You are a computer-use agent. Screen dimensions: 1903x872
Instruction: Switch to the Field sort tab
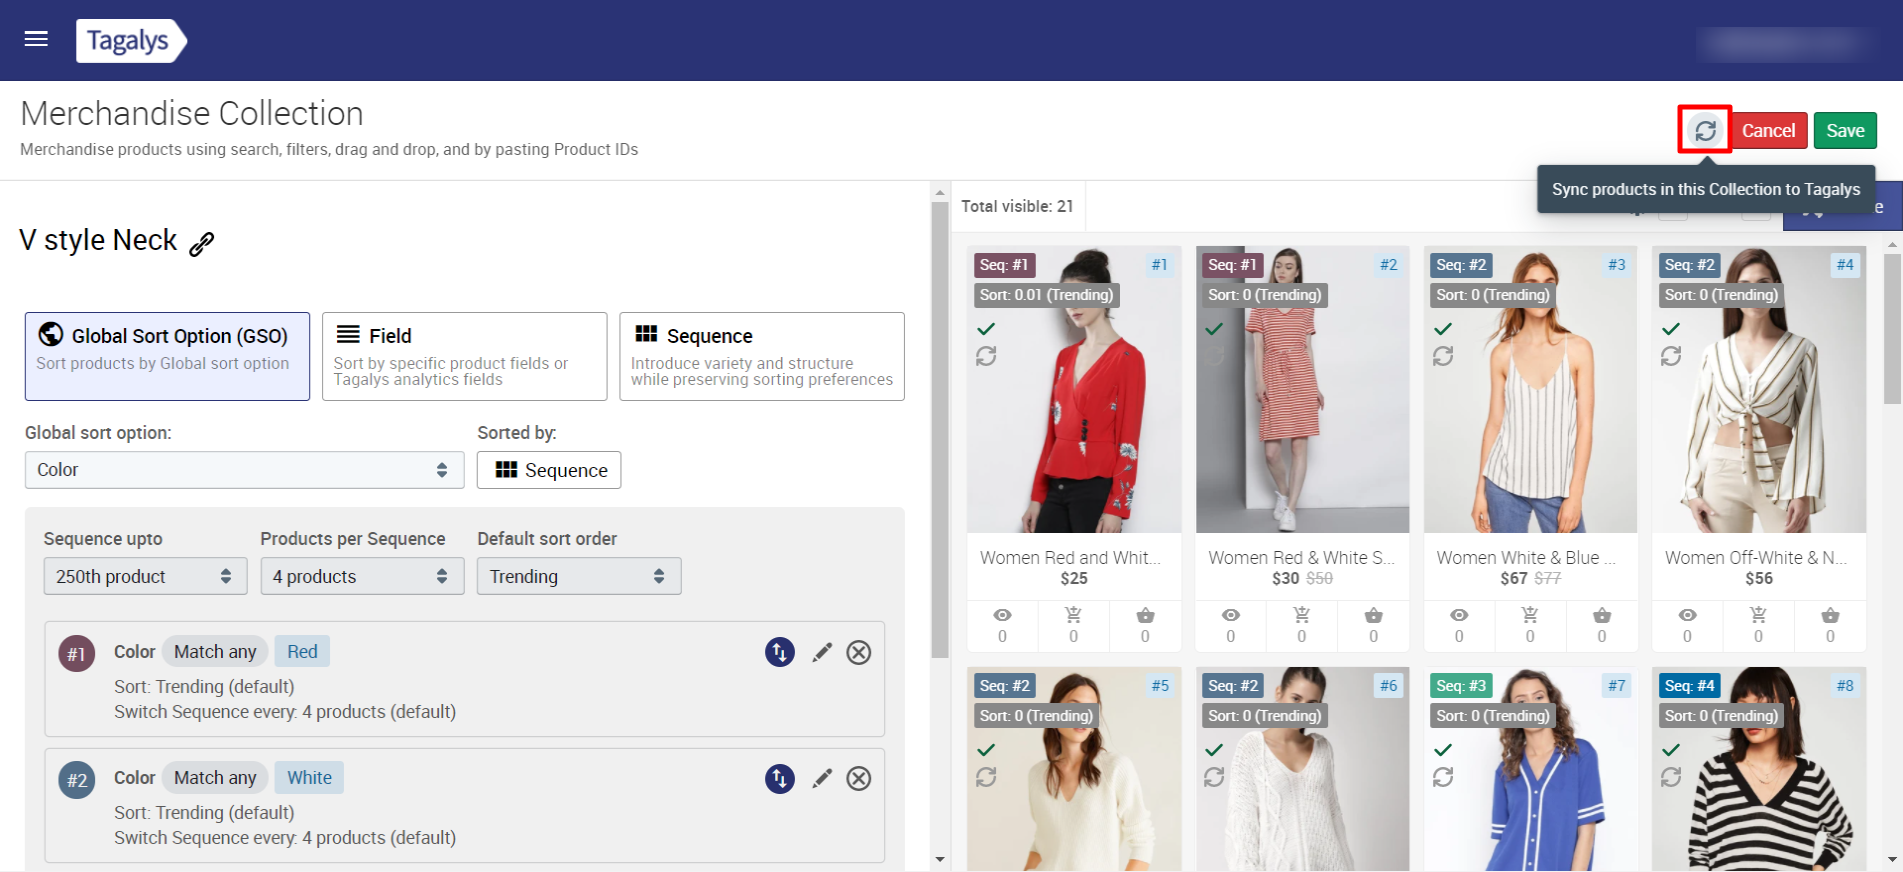click(464, 356)
